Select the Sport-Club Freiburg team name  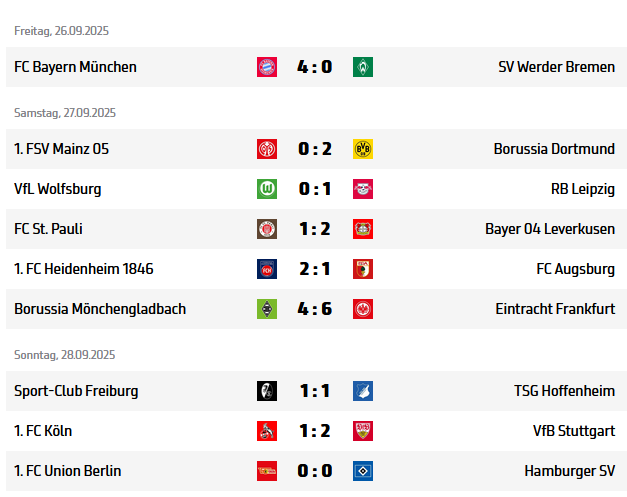coord(76,391)
